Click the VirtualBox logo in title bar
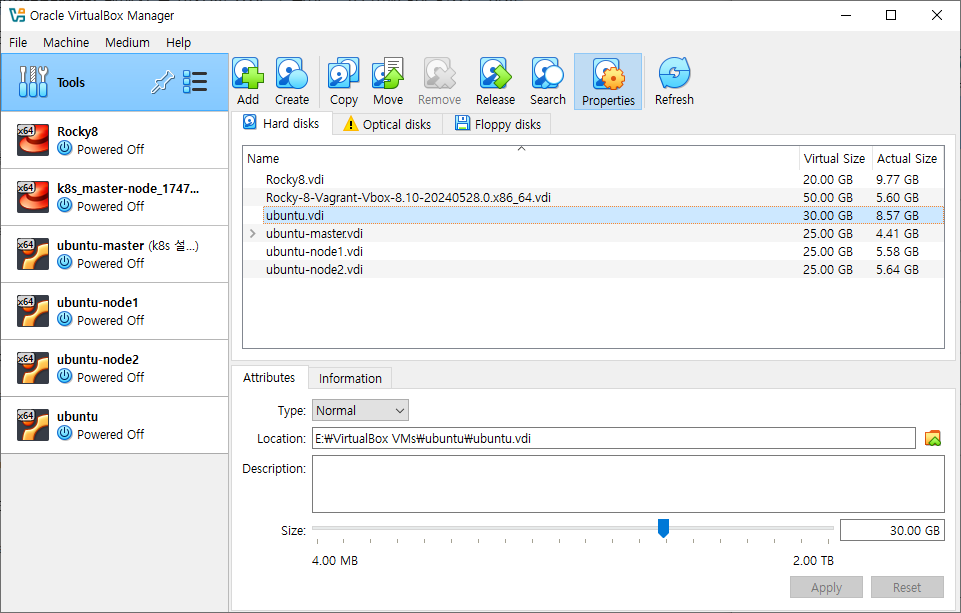Image resolution: width=961 pixels, height=613 pixels. [17, 15]
